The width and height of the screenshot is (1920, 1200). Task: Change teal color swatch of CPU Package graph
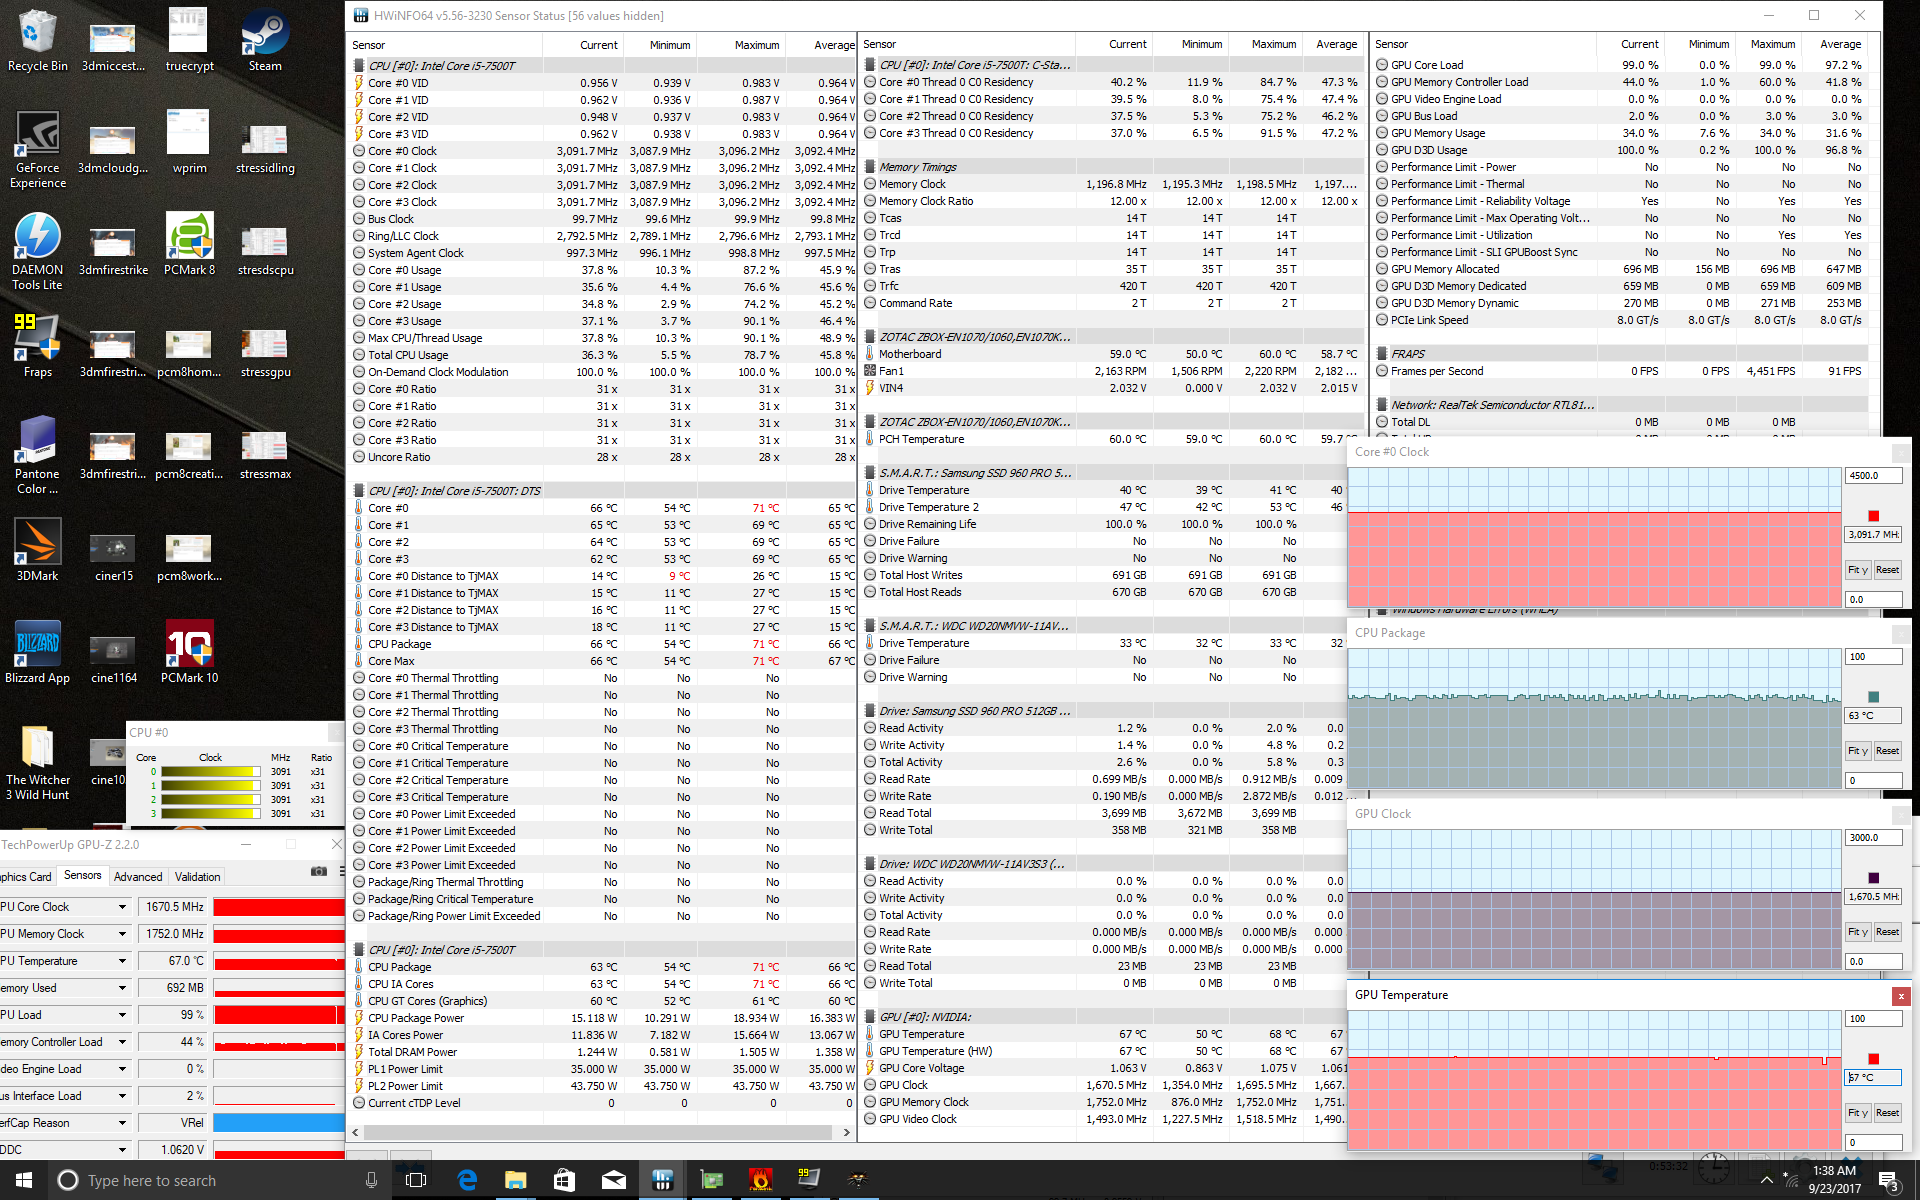tap(1873, 697)
